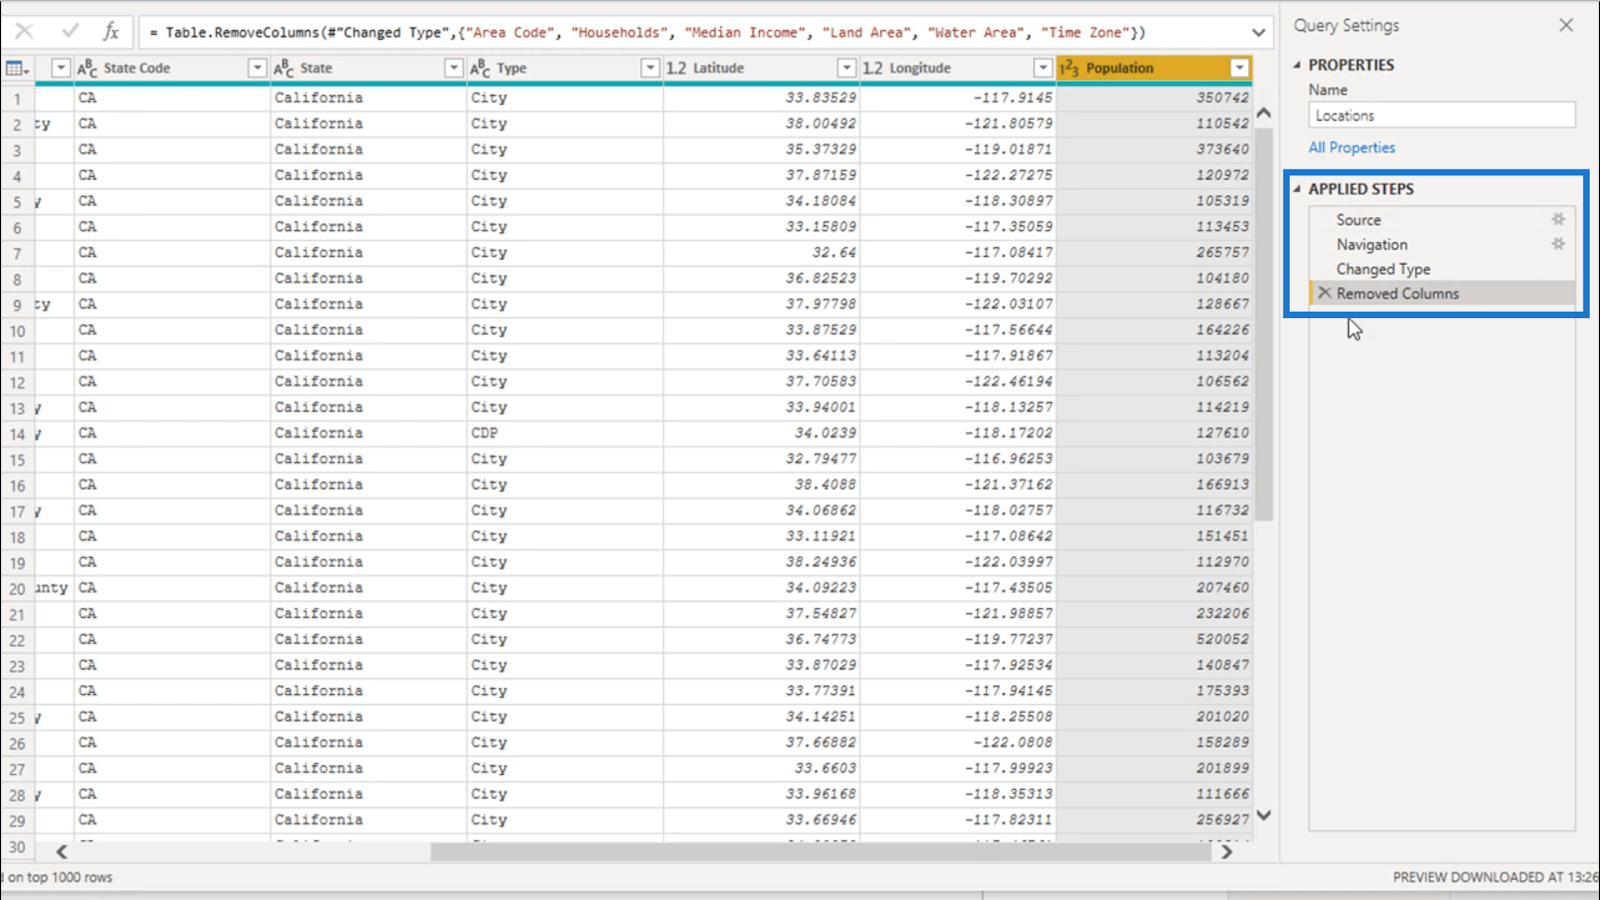This screenshot has height=900, width=1600.
Task: Select the Population column header
Action: (1119, 68)
